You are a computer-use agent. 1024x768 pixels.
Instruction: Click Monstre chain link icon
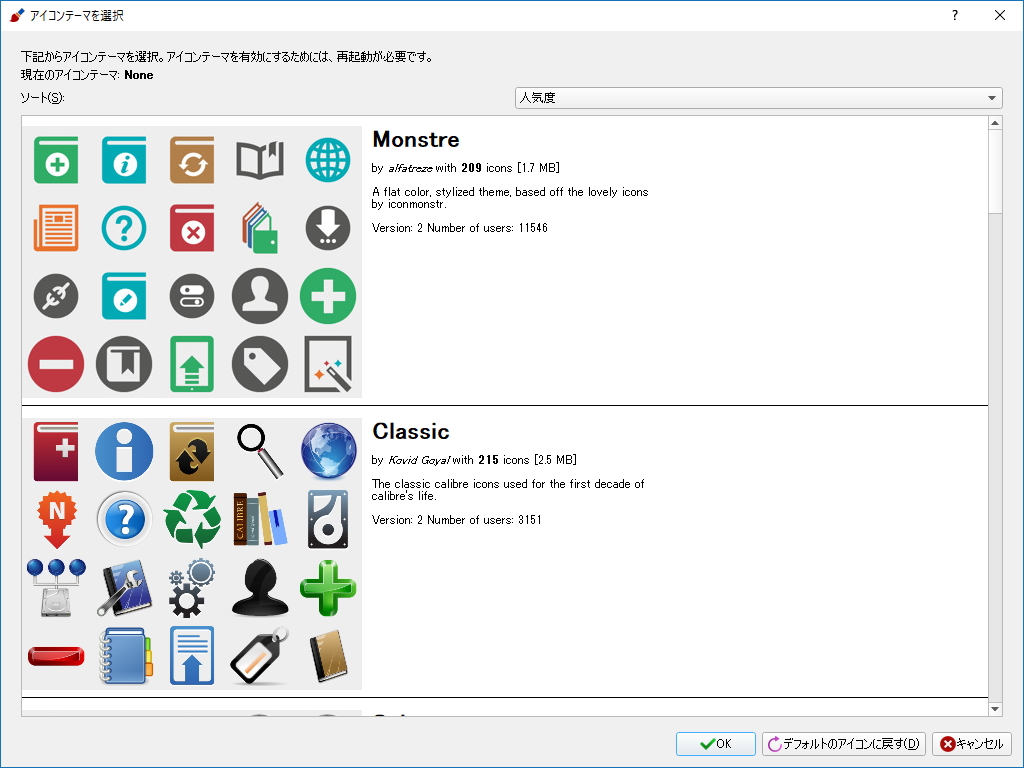pos(56,296)
